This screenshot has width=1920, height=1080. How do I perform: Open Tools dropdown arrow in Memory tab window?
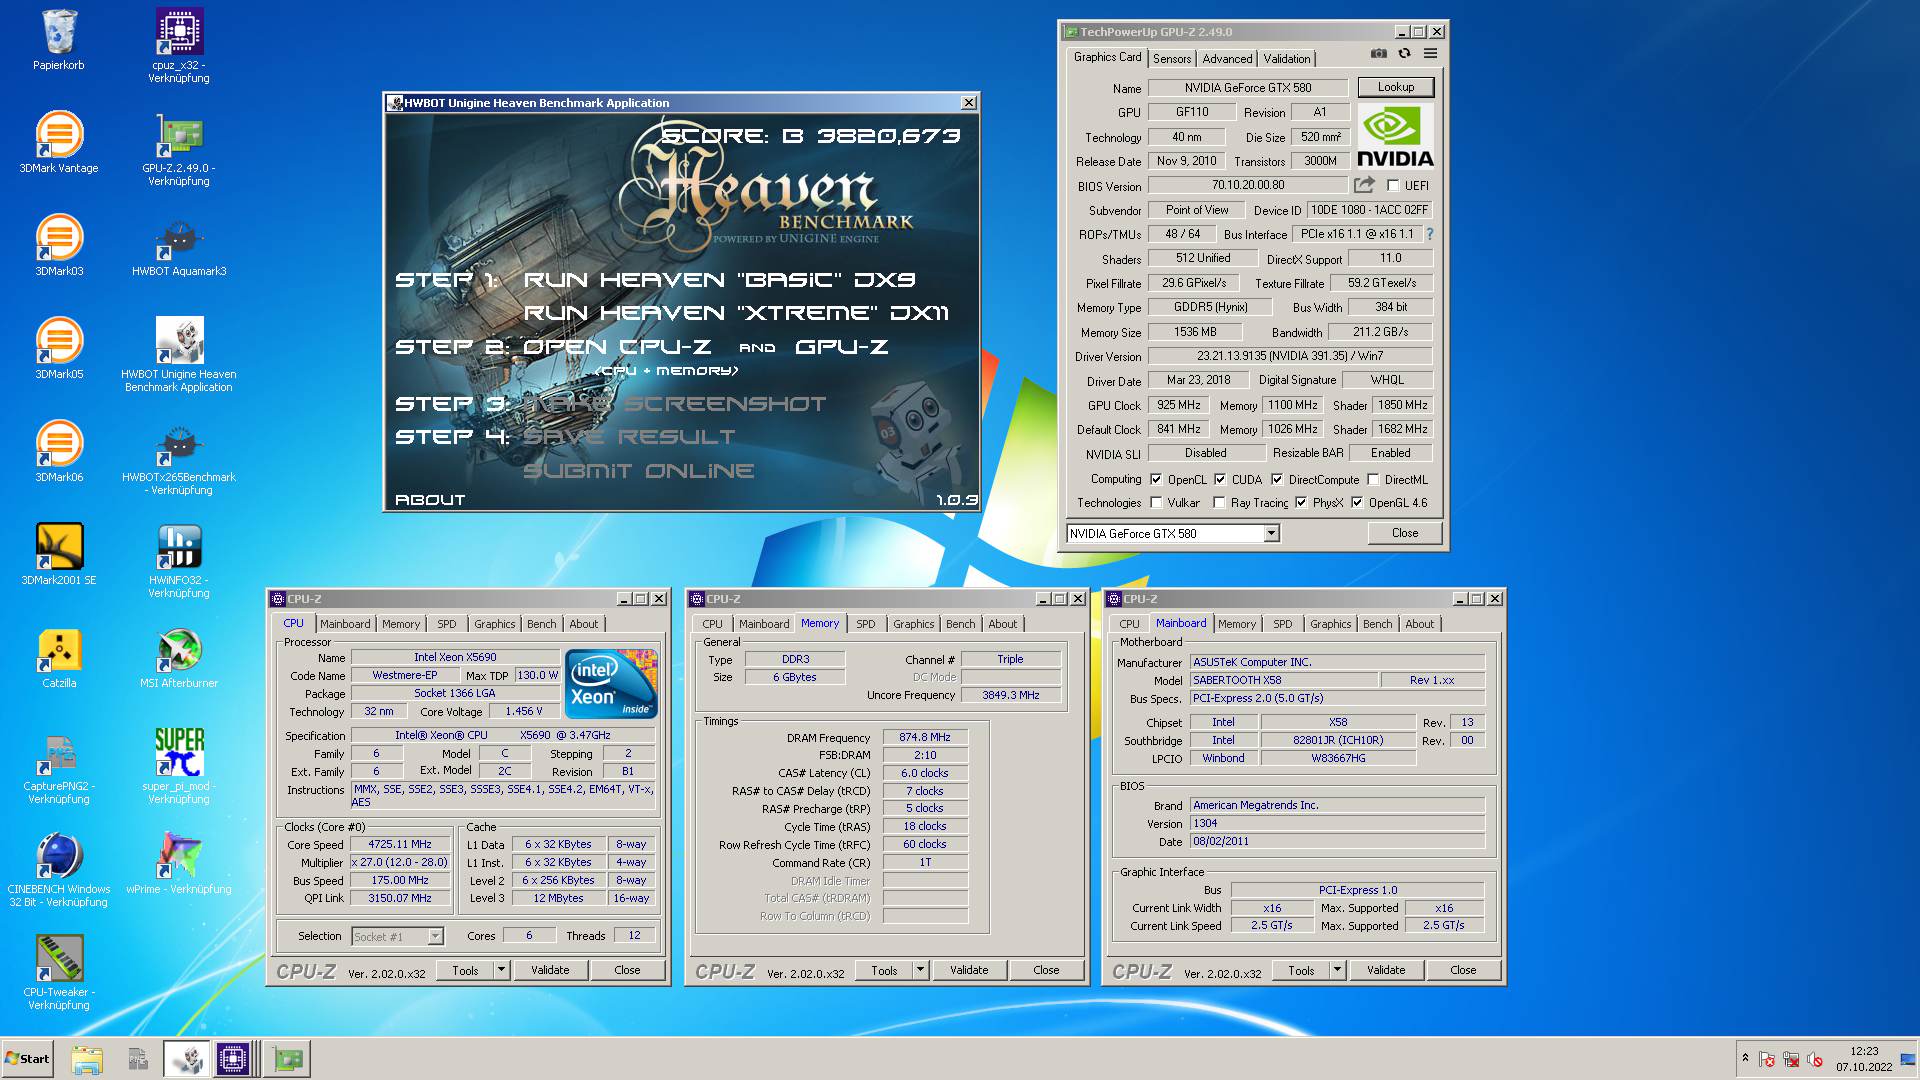[921, 970]
